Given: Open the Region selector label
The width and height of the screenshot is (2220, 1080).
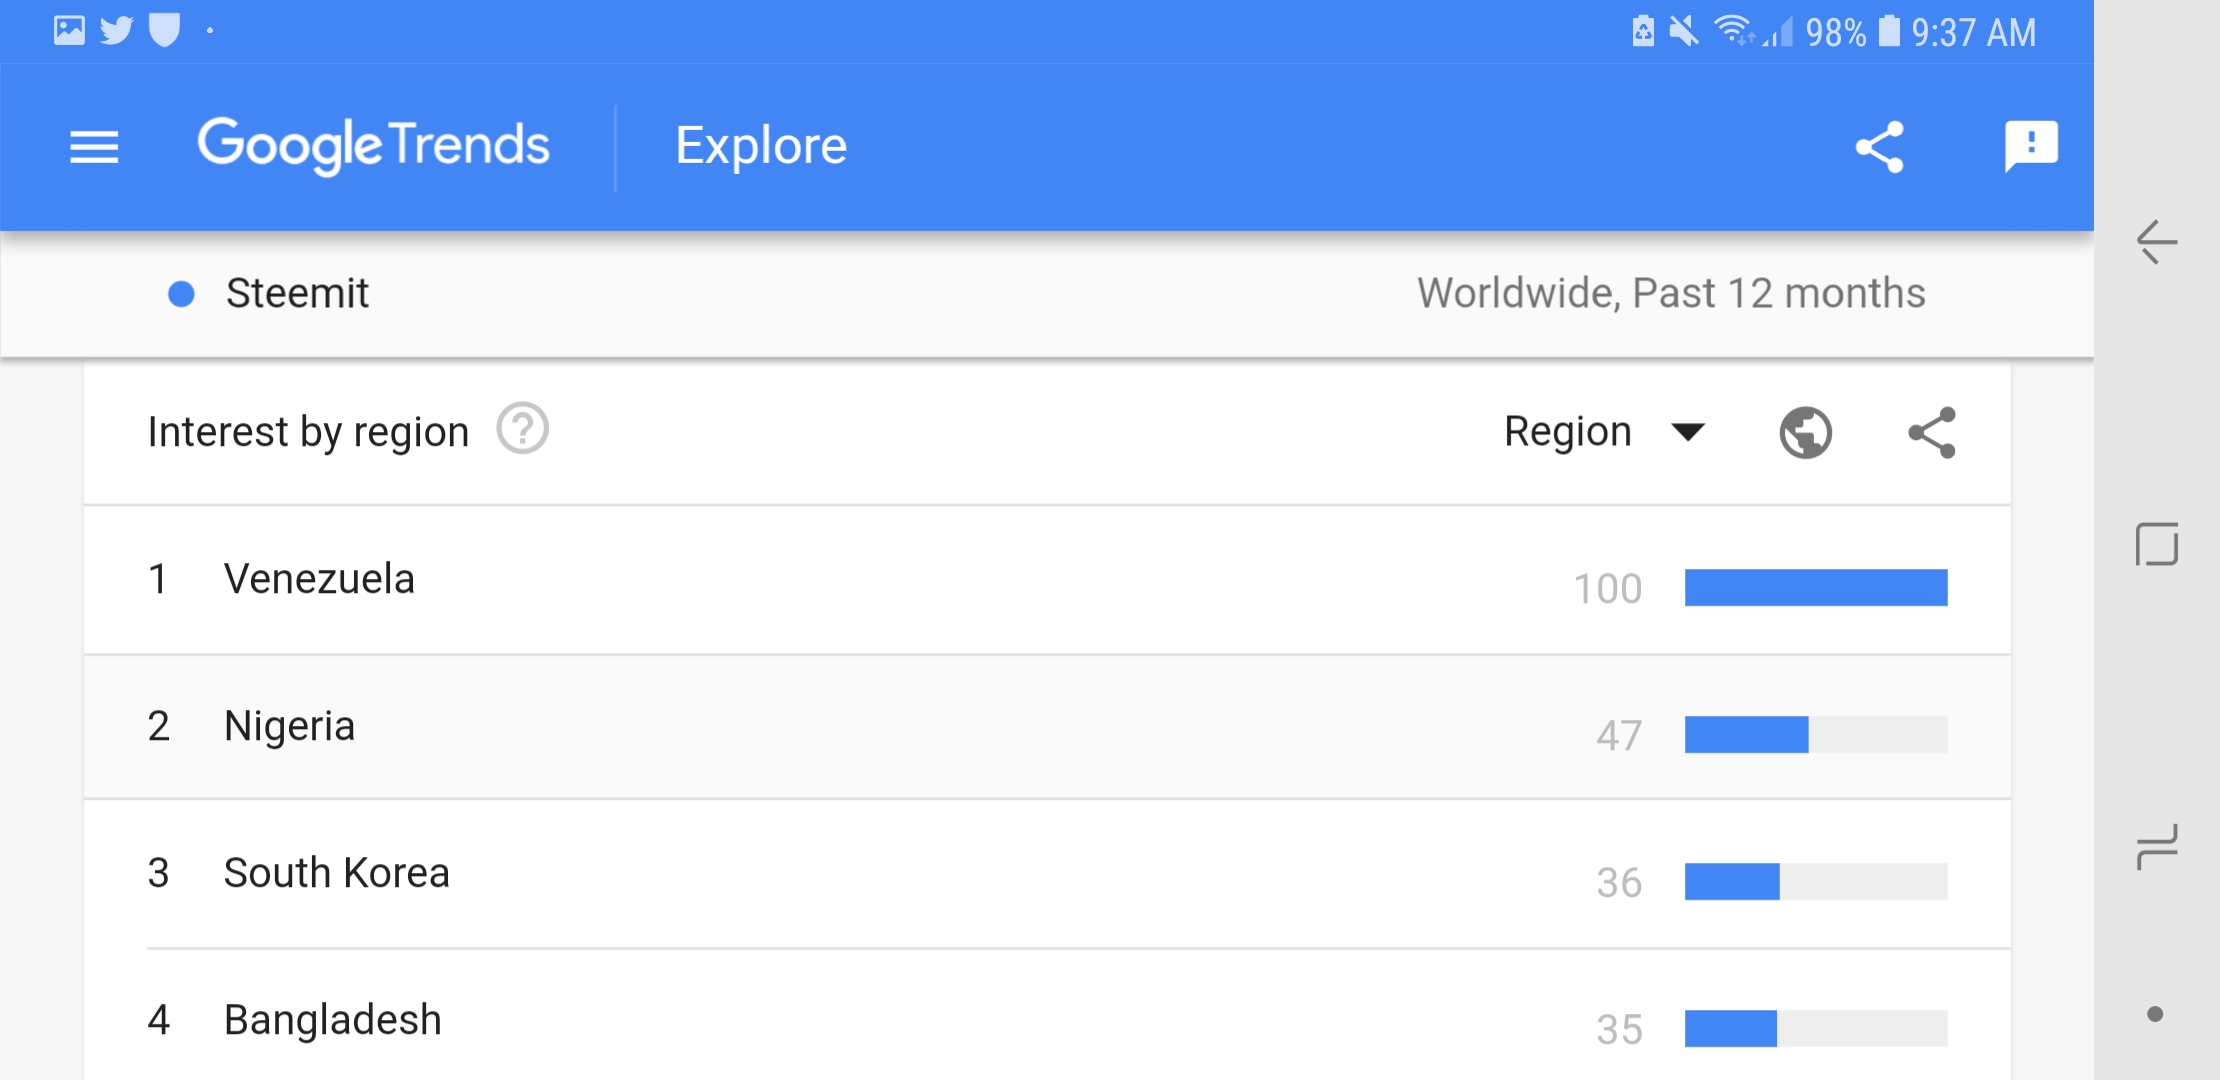Looking at the screenshot, I should click(x=1567, y=432).
